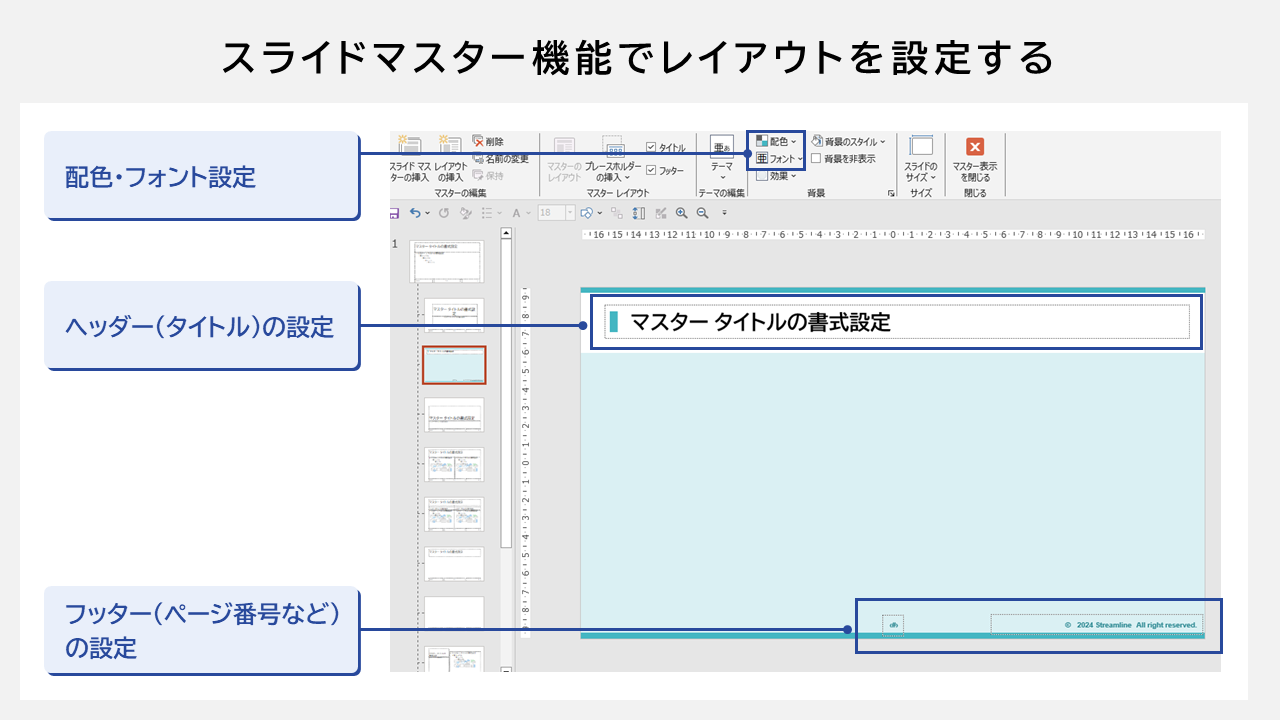Toggle the タイトル checkbox
1280x720 pixels.
coord(651,147)
